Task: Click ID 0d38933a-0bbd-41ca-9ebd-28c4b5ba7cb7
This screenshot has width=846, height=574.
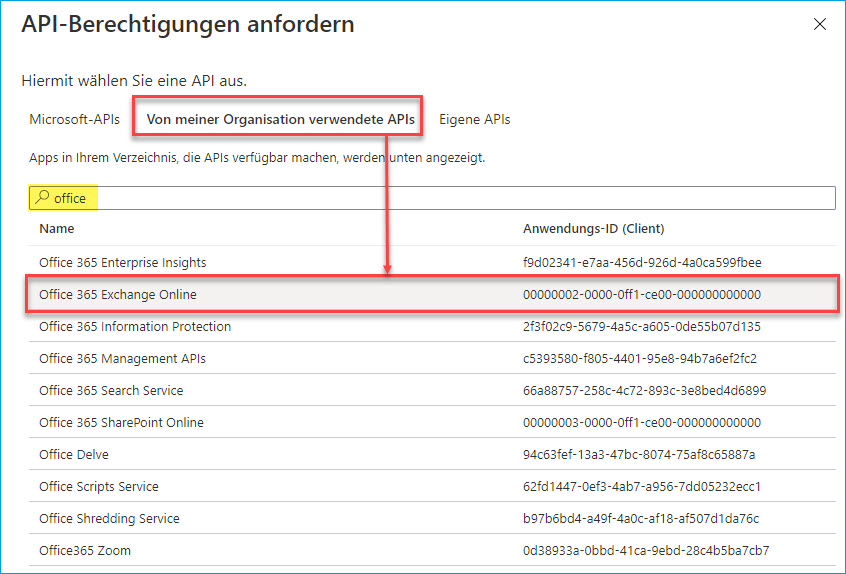Action: tap(646, 550)
